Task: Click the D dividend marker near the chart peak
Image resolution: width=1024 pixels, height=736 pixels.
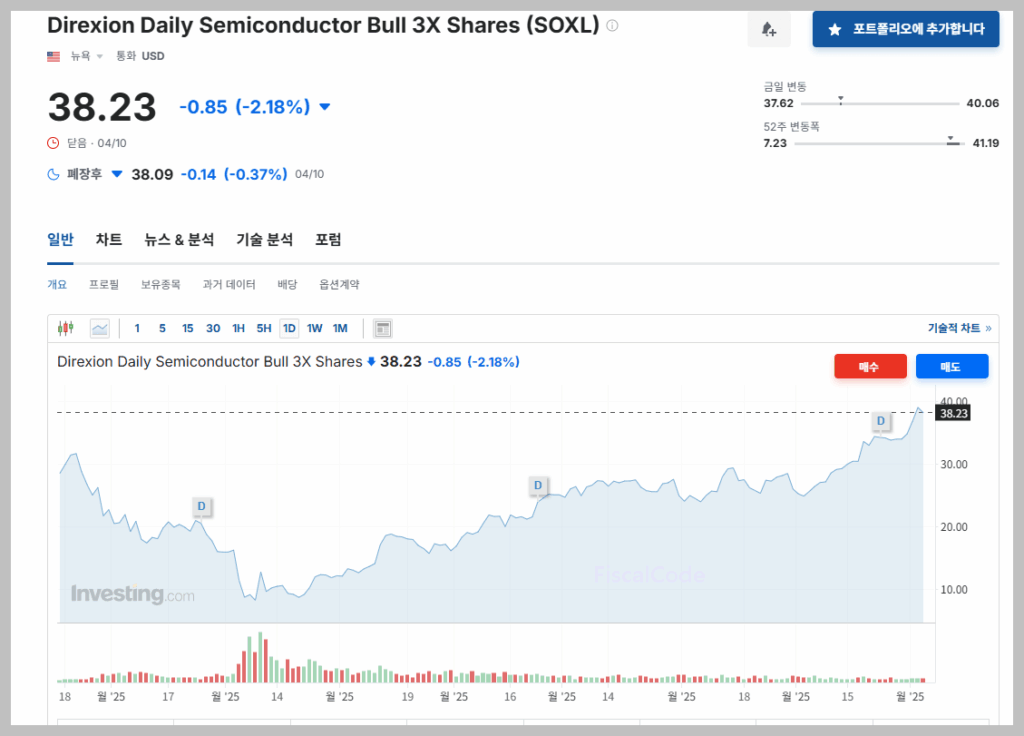Action: (x=880, y=422)
